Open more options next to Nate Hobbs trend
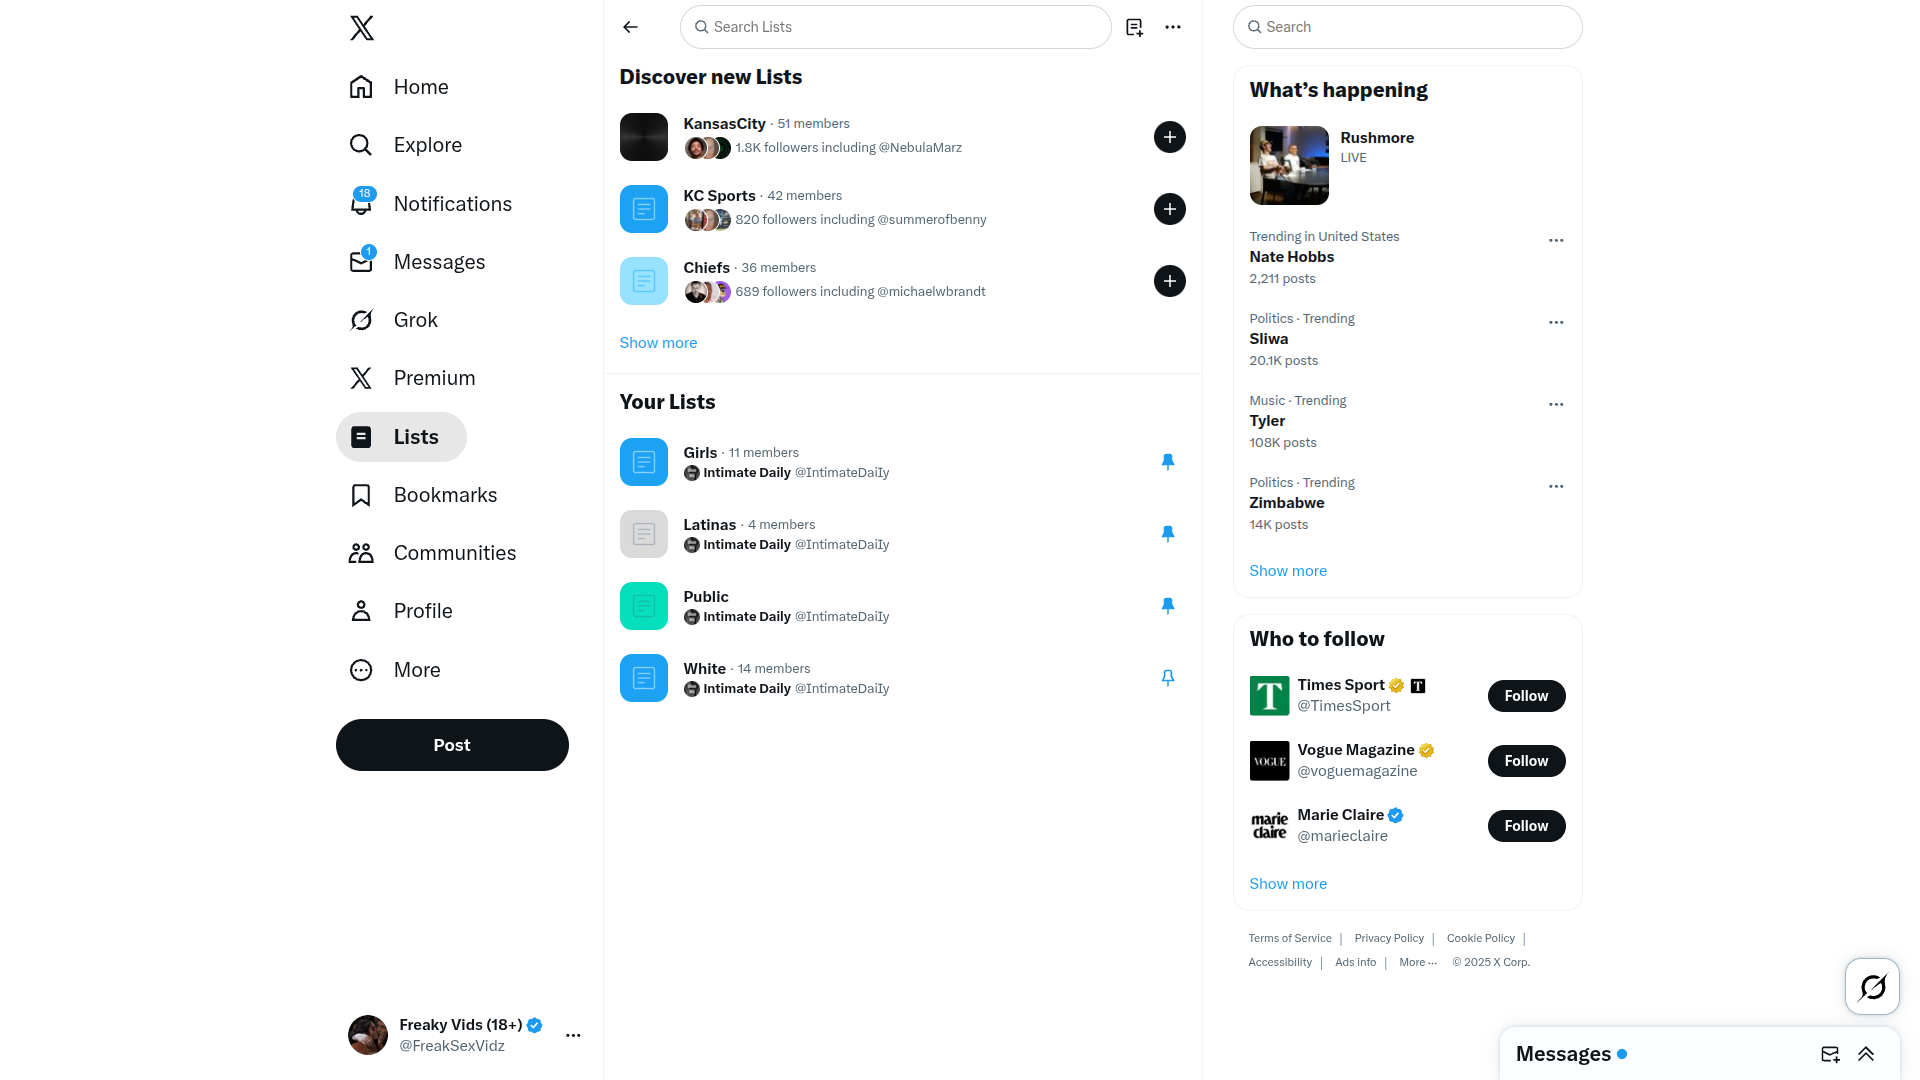The width and height of the screenshot is (1920, 1080). click(1556, 240)
